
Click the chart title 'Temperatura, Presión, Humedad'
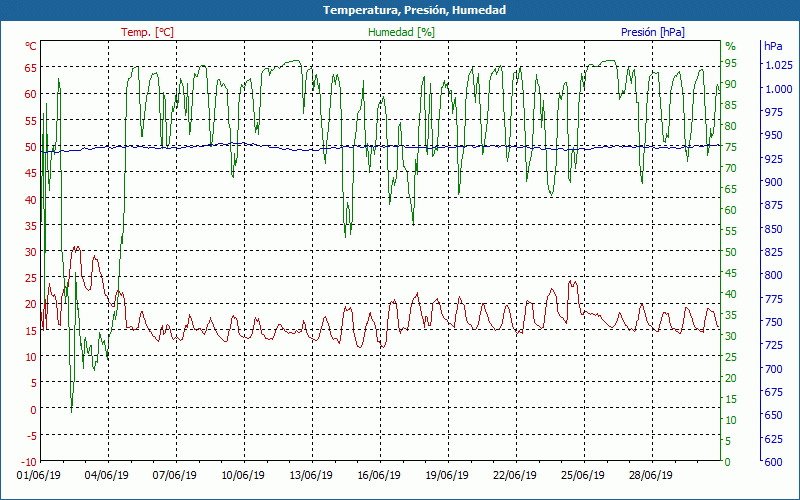(414, 10)
